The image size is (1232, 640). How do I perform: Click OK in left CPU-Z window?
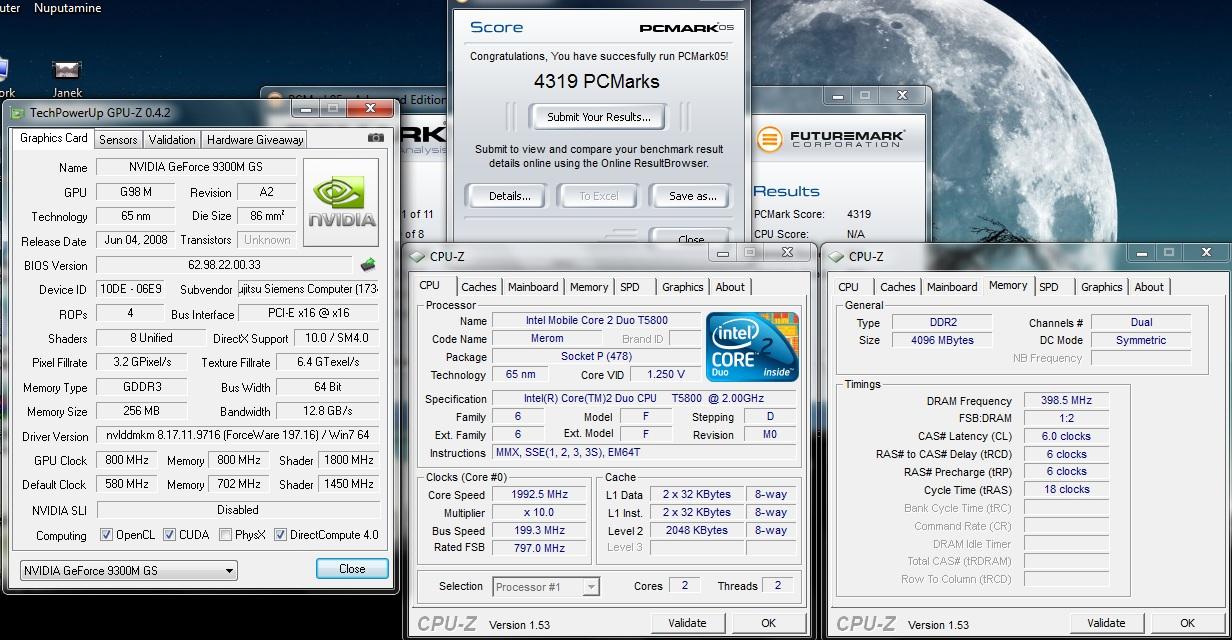click(x=768, y=622)
